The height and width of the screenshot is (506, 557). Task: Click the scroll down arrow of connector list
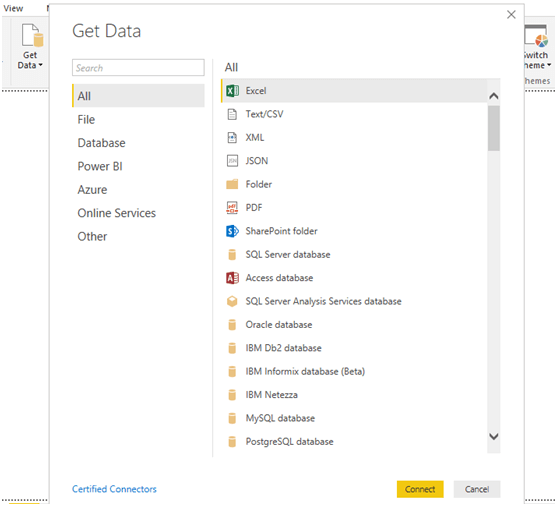coord(494,436)
